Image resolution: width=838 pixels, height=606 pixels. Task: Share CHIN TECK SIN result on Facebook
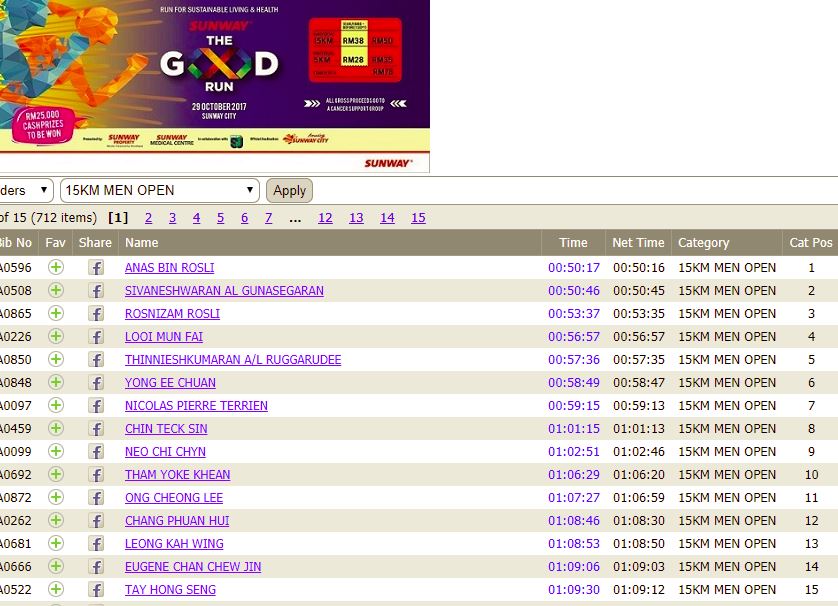tap(96, 429)
